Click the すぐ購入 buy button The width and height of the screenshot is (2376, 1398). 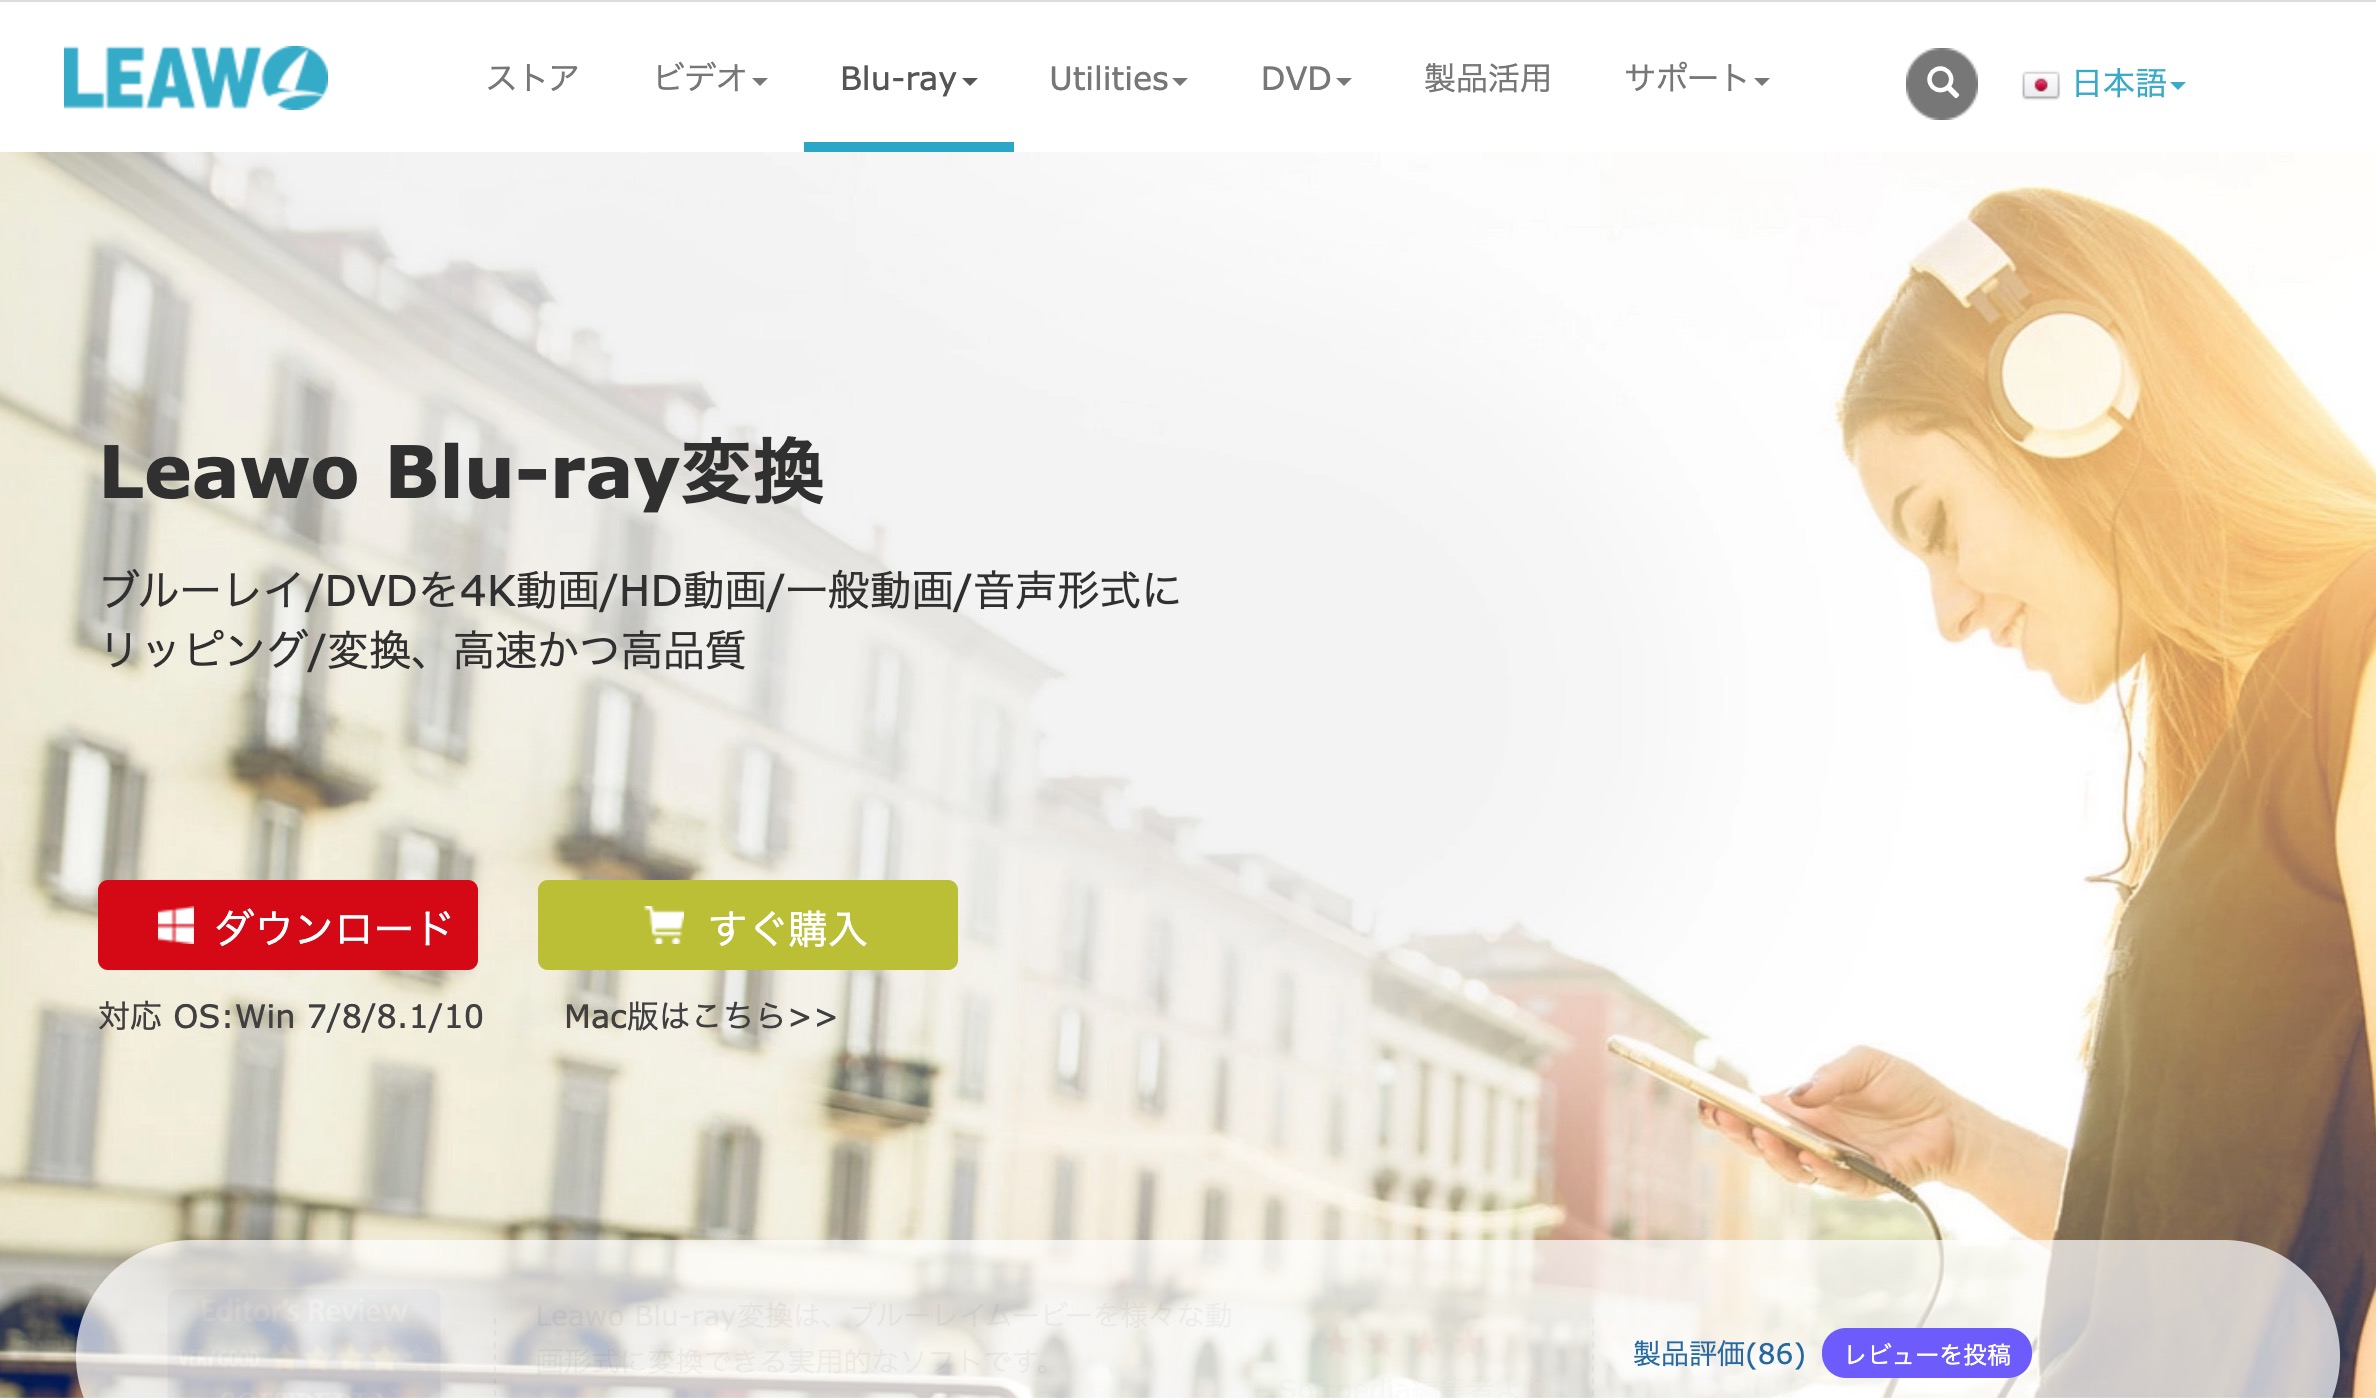[x=748, y=925]
